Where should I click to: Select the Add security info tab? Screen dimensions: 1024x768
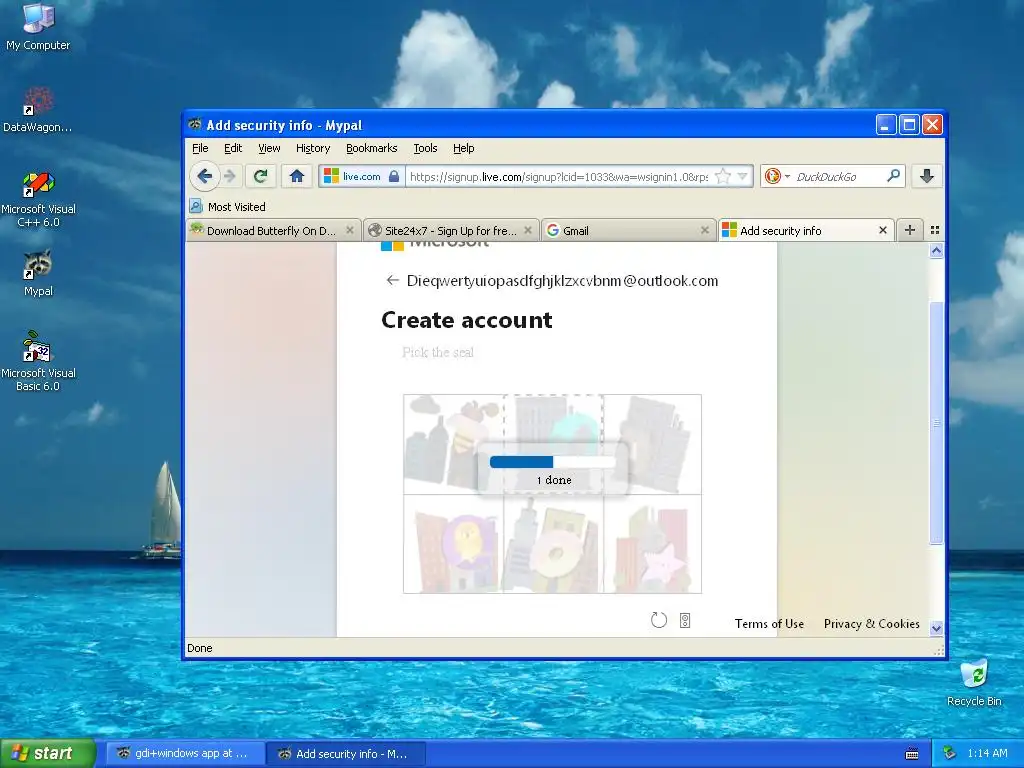pos(806,231)
